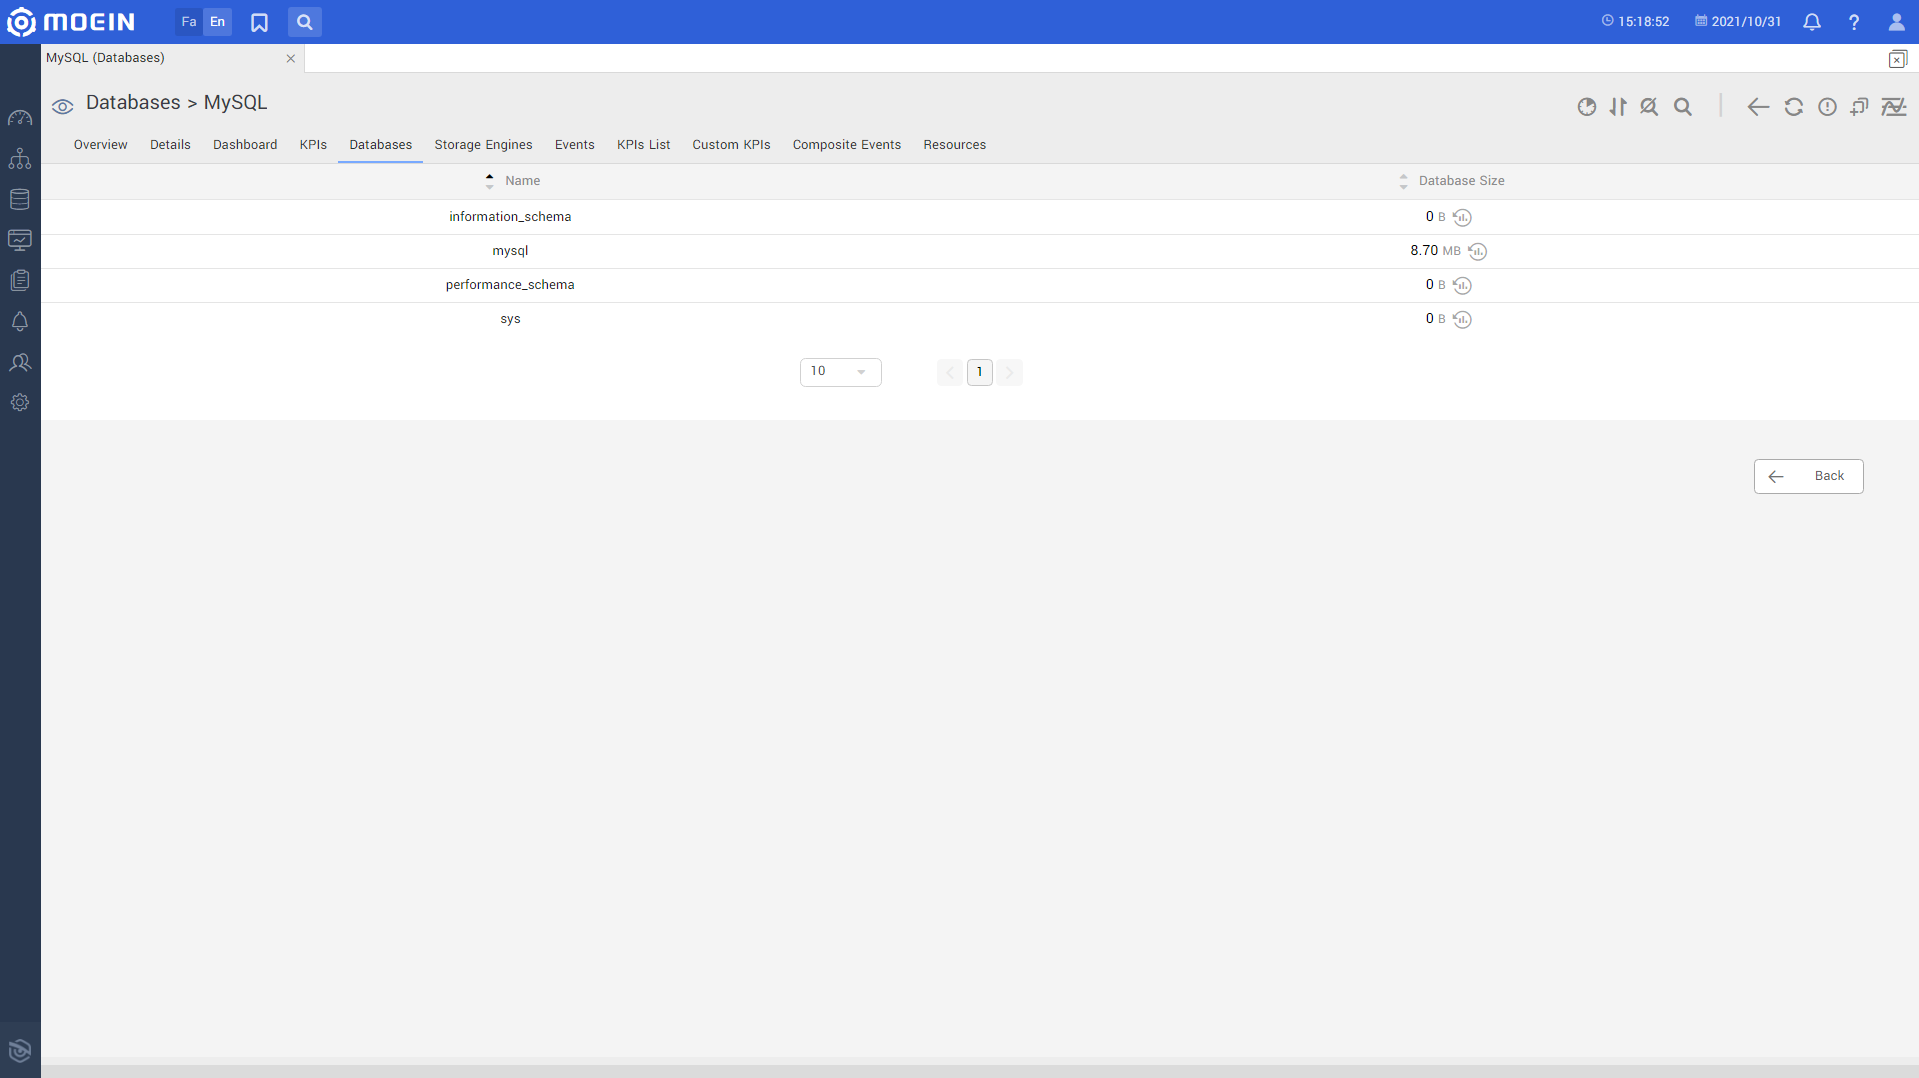Open the KPIs tab
The height and width of the screenshot is (1078, 1919).
click(x=313, y=145)
